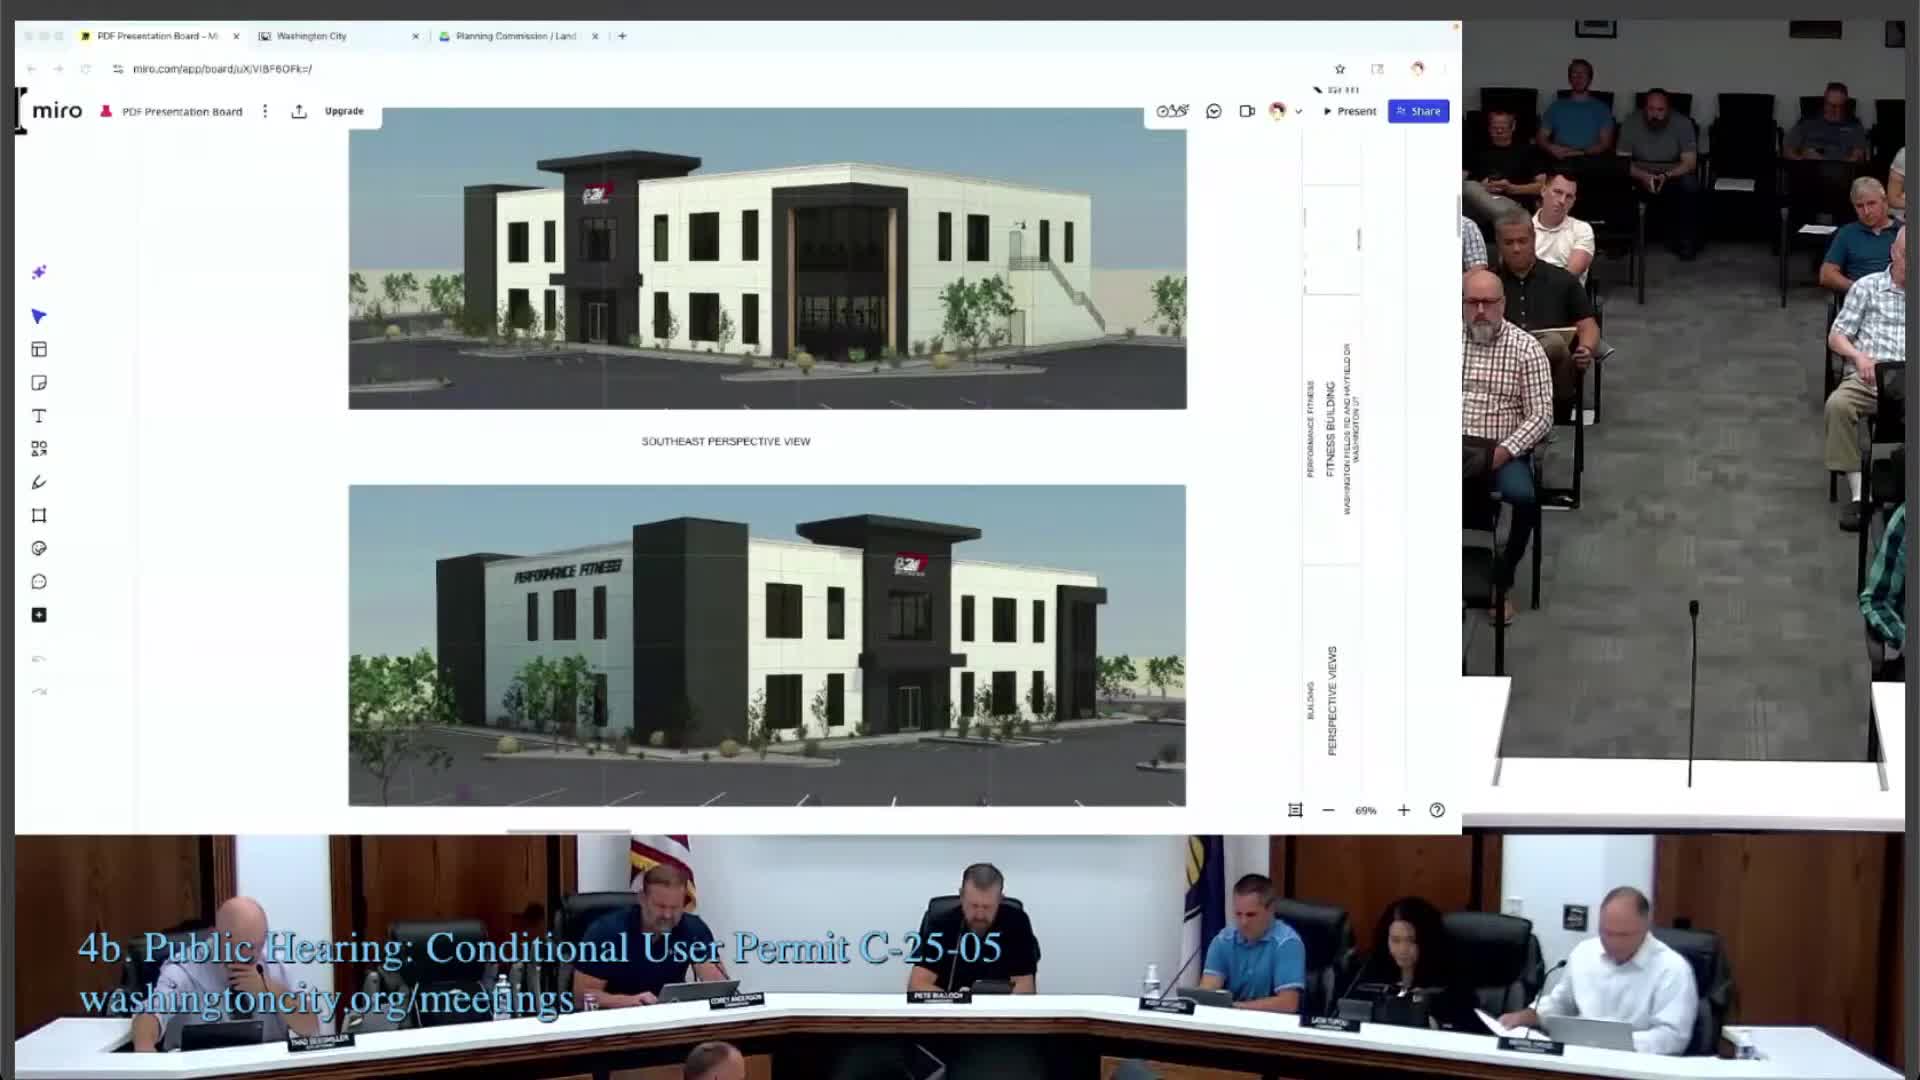Screen dimensions: 1920x1080
Task: Click the blue Share button
Action: click(x=1418, y=111)
